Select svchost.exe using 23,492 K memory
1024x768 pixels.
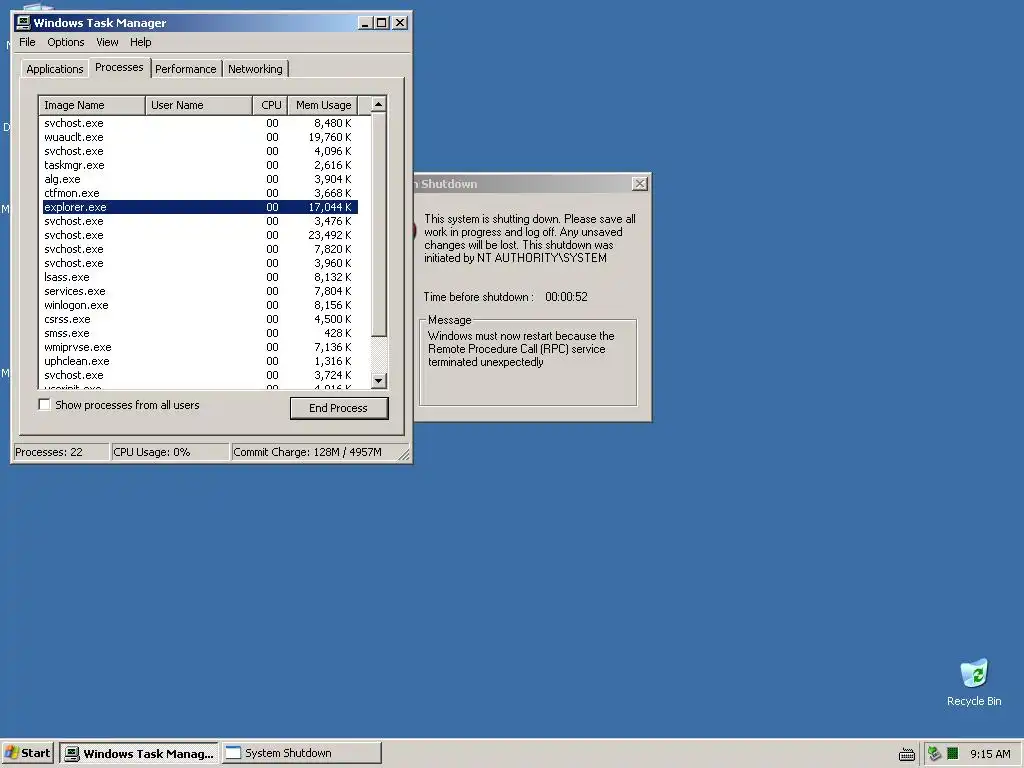coord(199,235)
